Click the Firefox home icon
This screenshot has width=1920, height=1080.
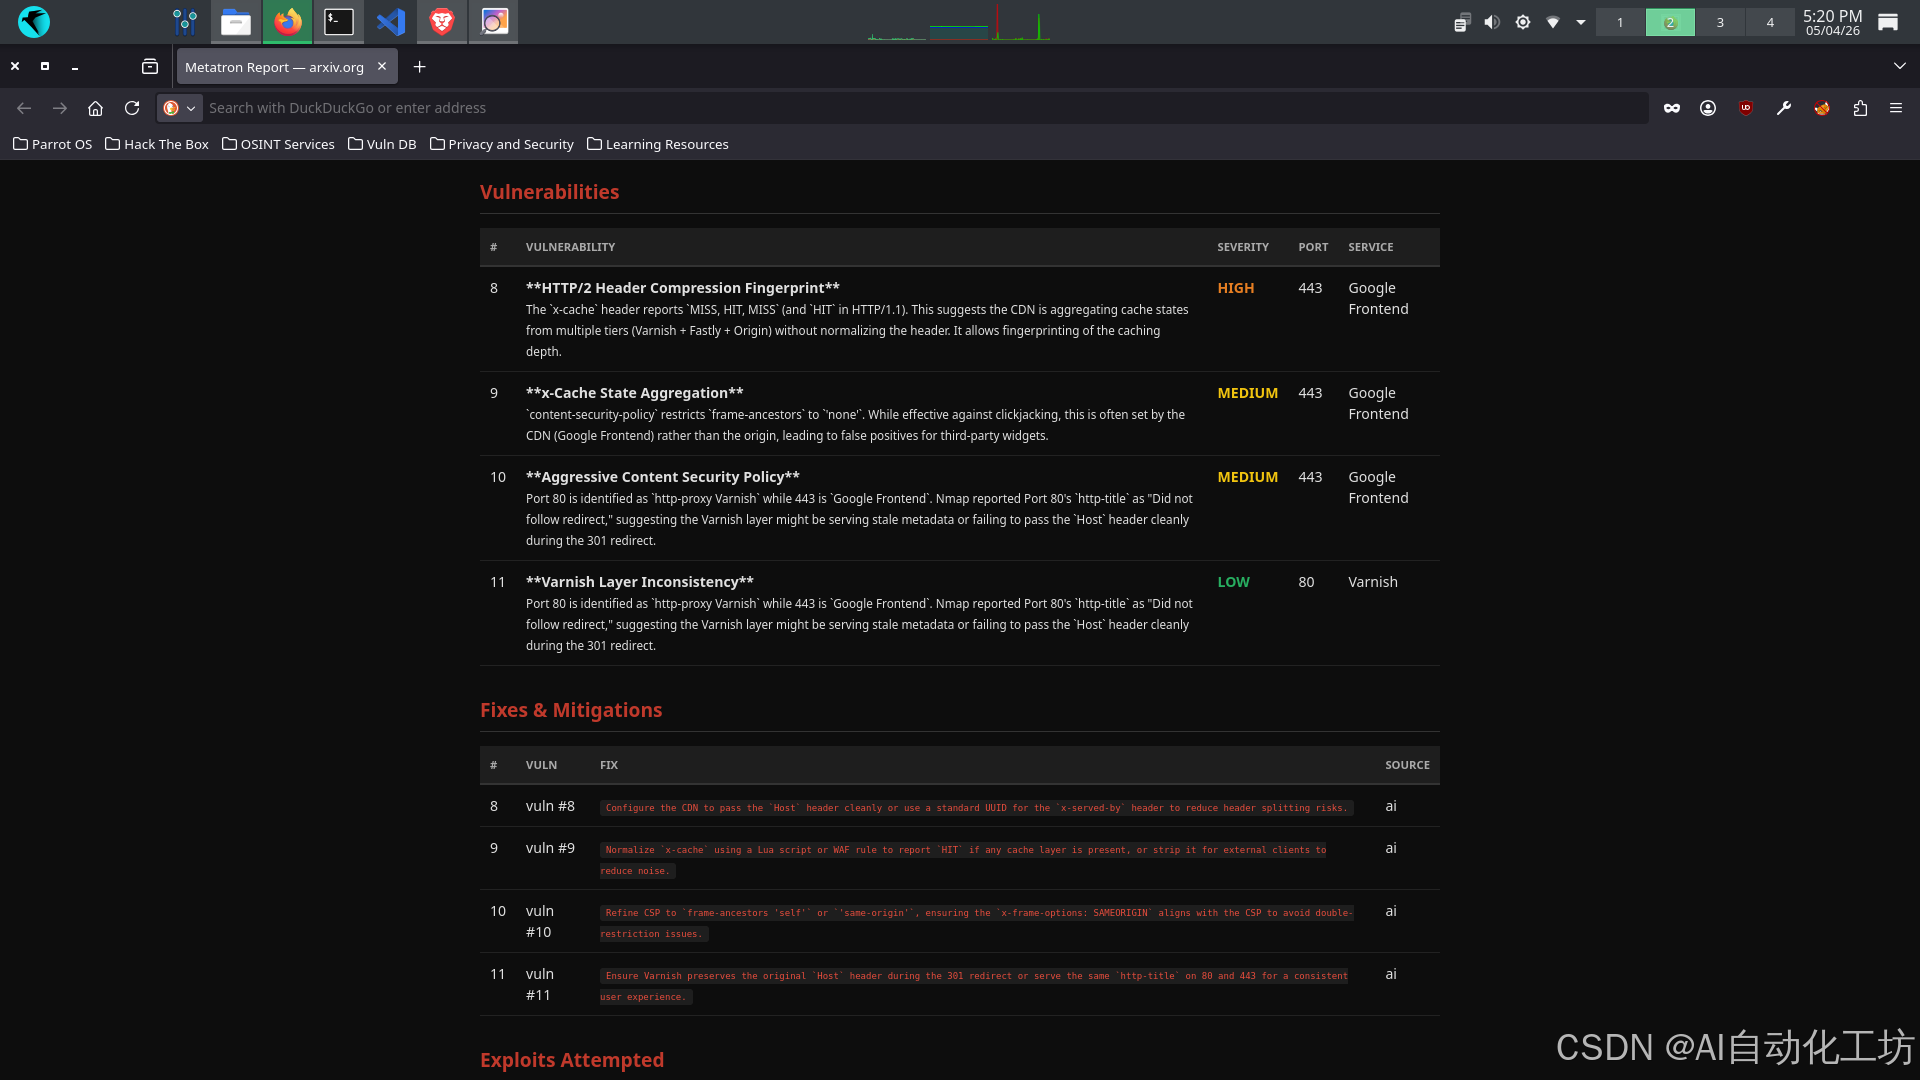click(x=95, y=108)
